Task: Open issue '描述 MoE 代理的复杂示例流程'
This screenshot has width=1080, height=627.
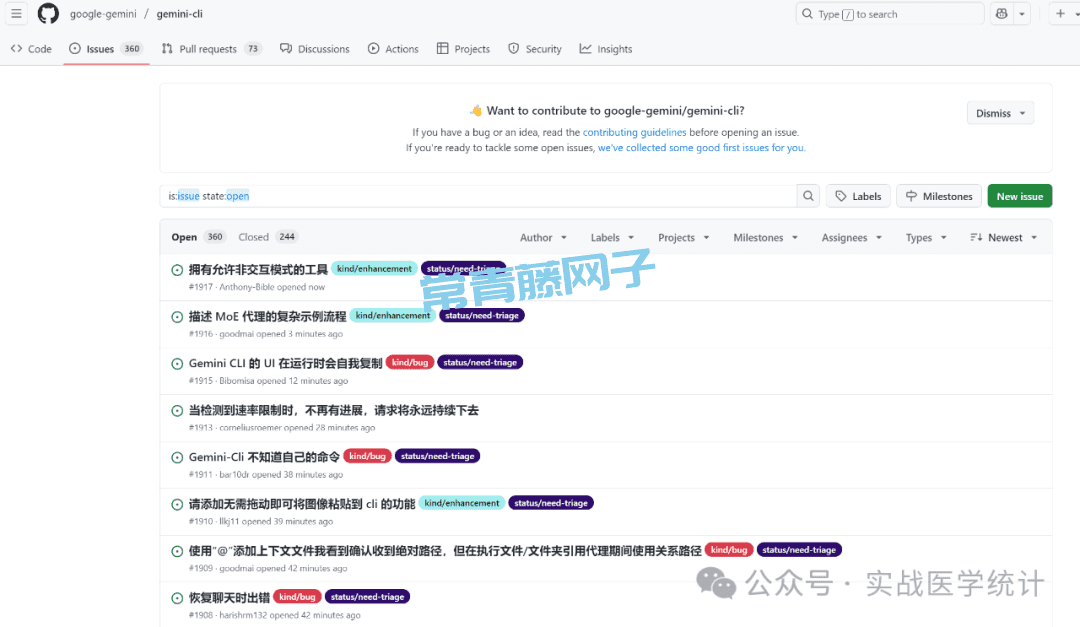Action: pos(267,316)
